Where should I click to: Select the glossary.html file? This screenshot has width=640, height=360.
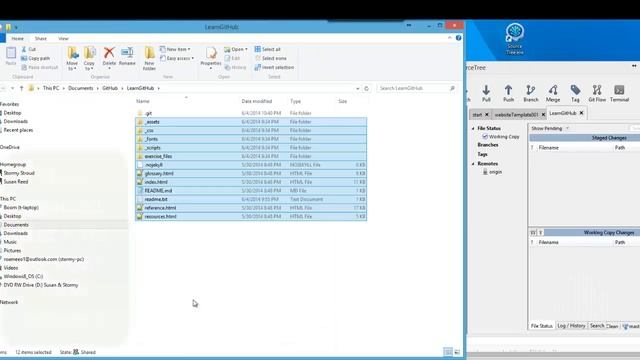[x=251, y=173]
